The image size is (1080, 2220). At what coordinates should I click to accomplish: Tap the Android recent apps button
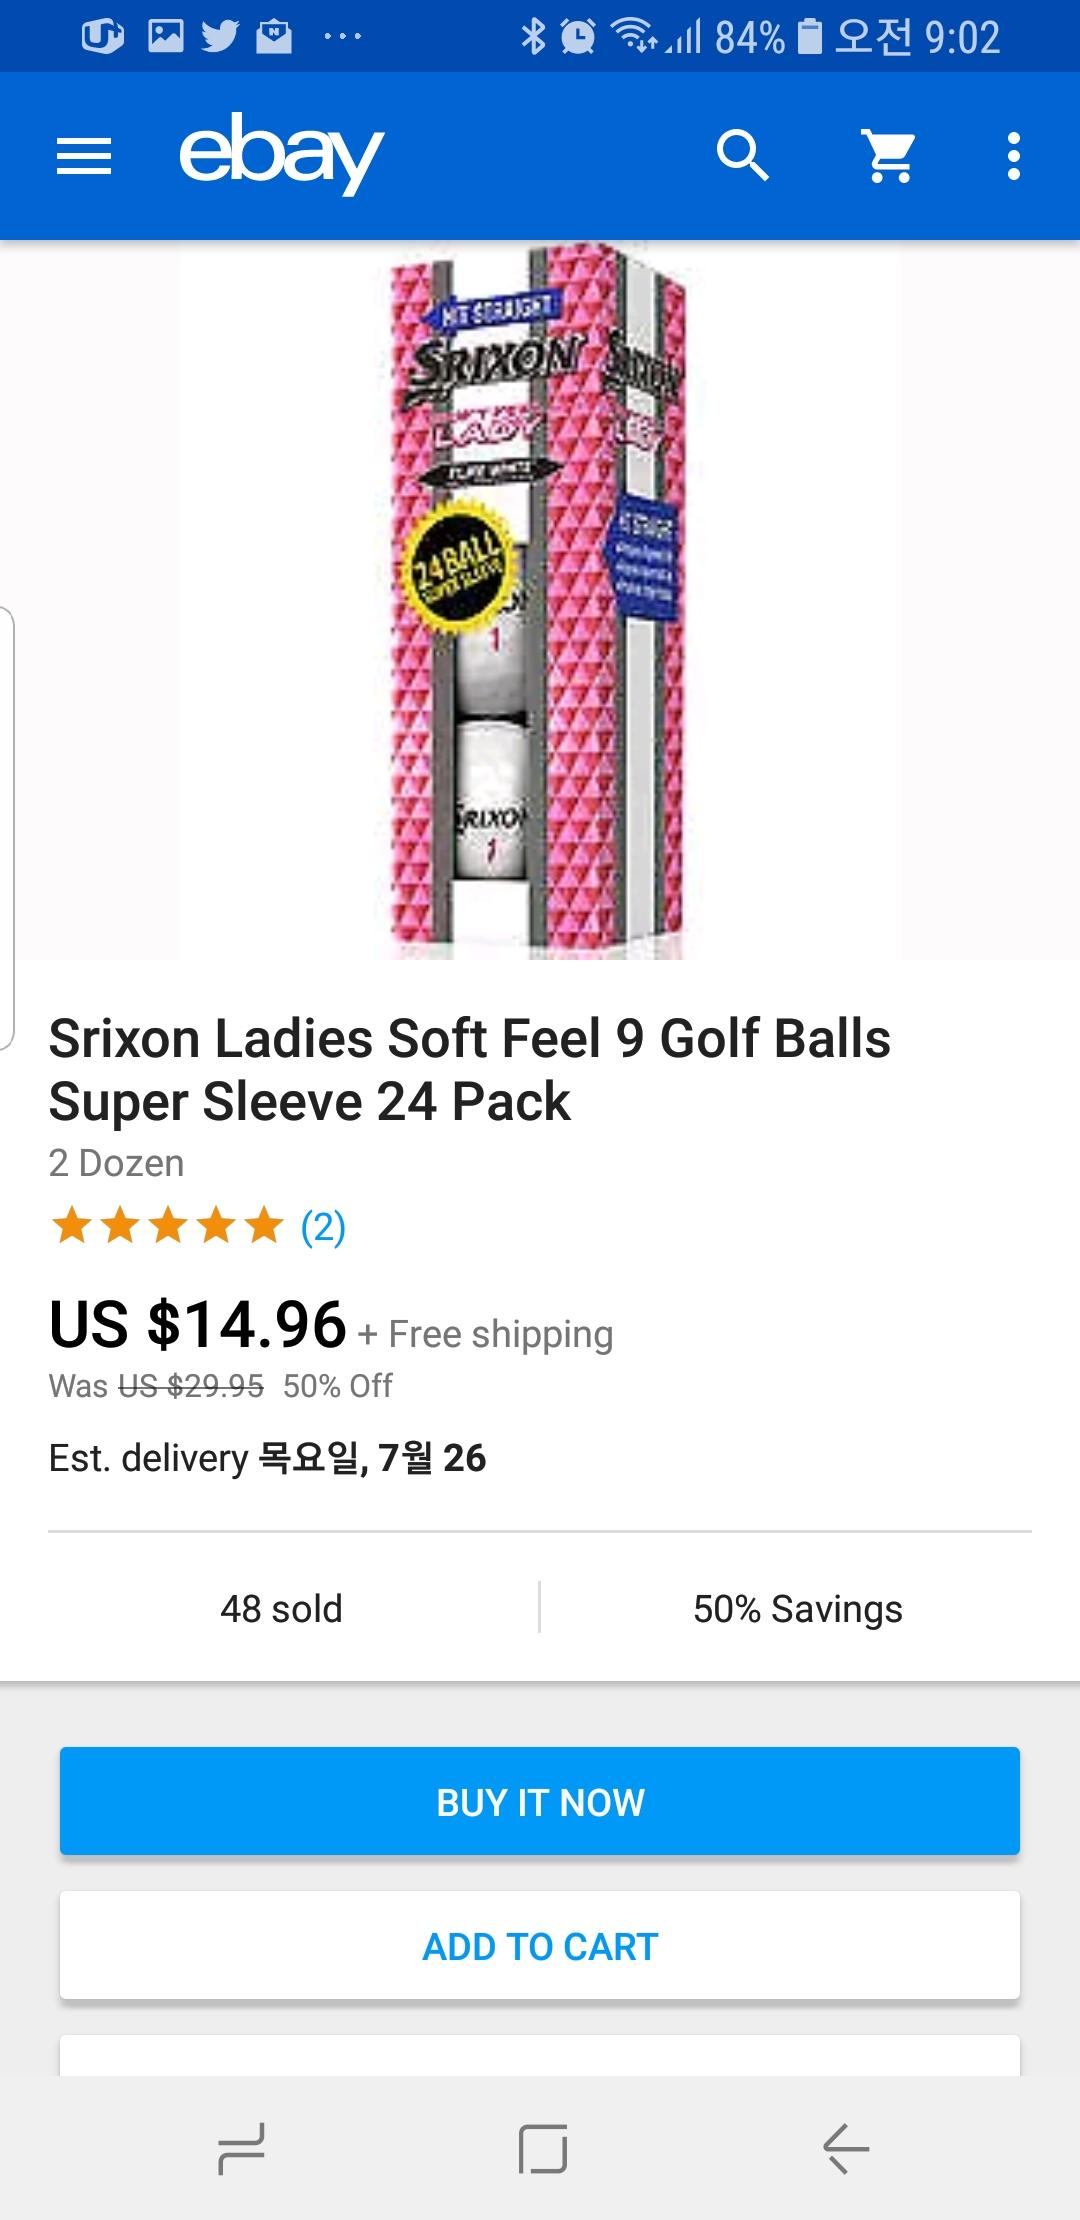click(241, 2148)
